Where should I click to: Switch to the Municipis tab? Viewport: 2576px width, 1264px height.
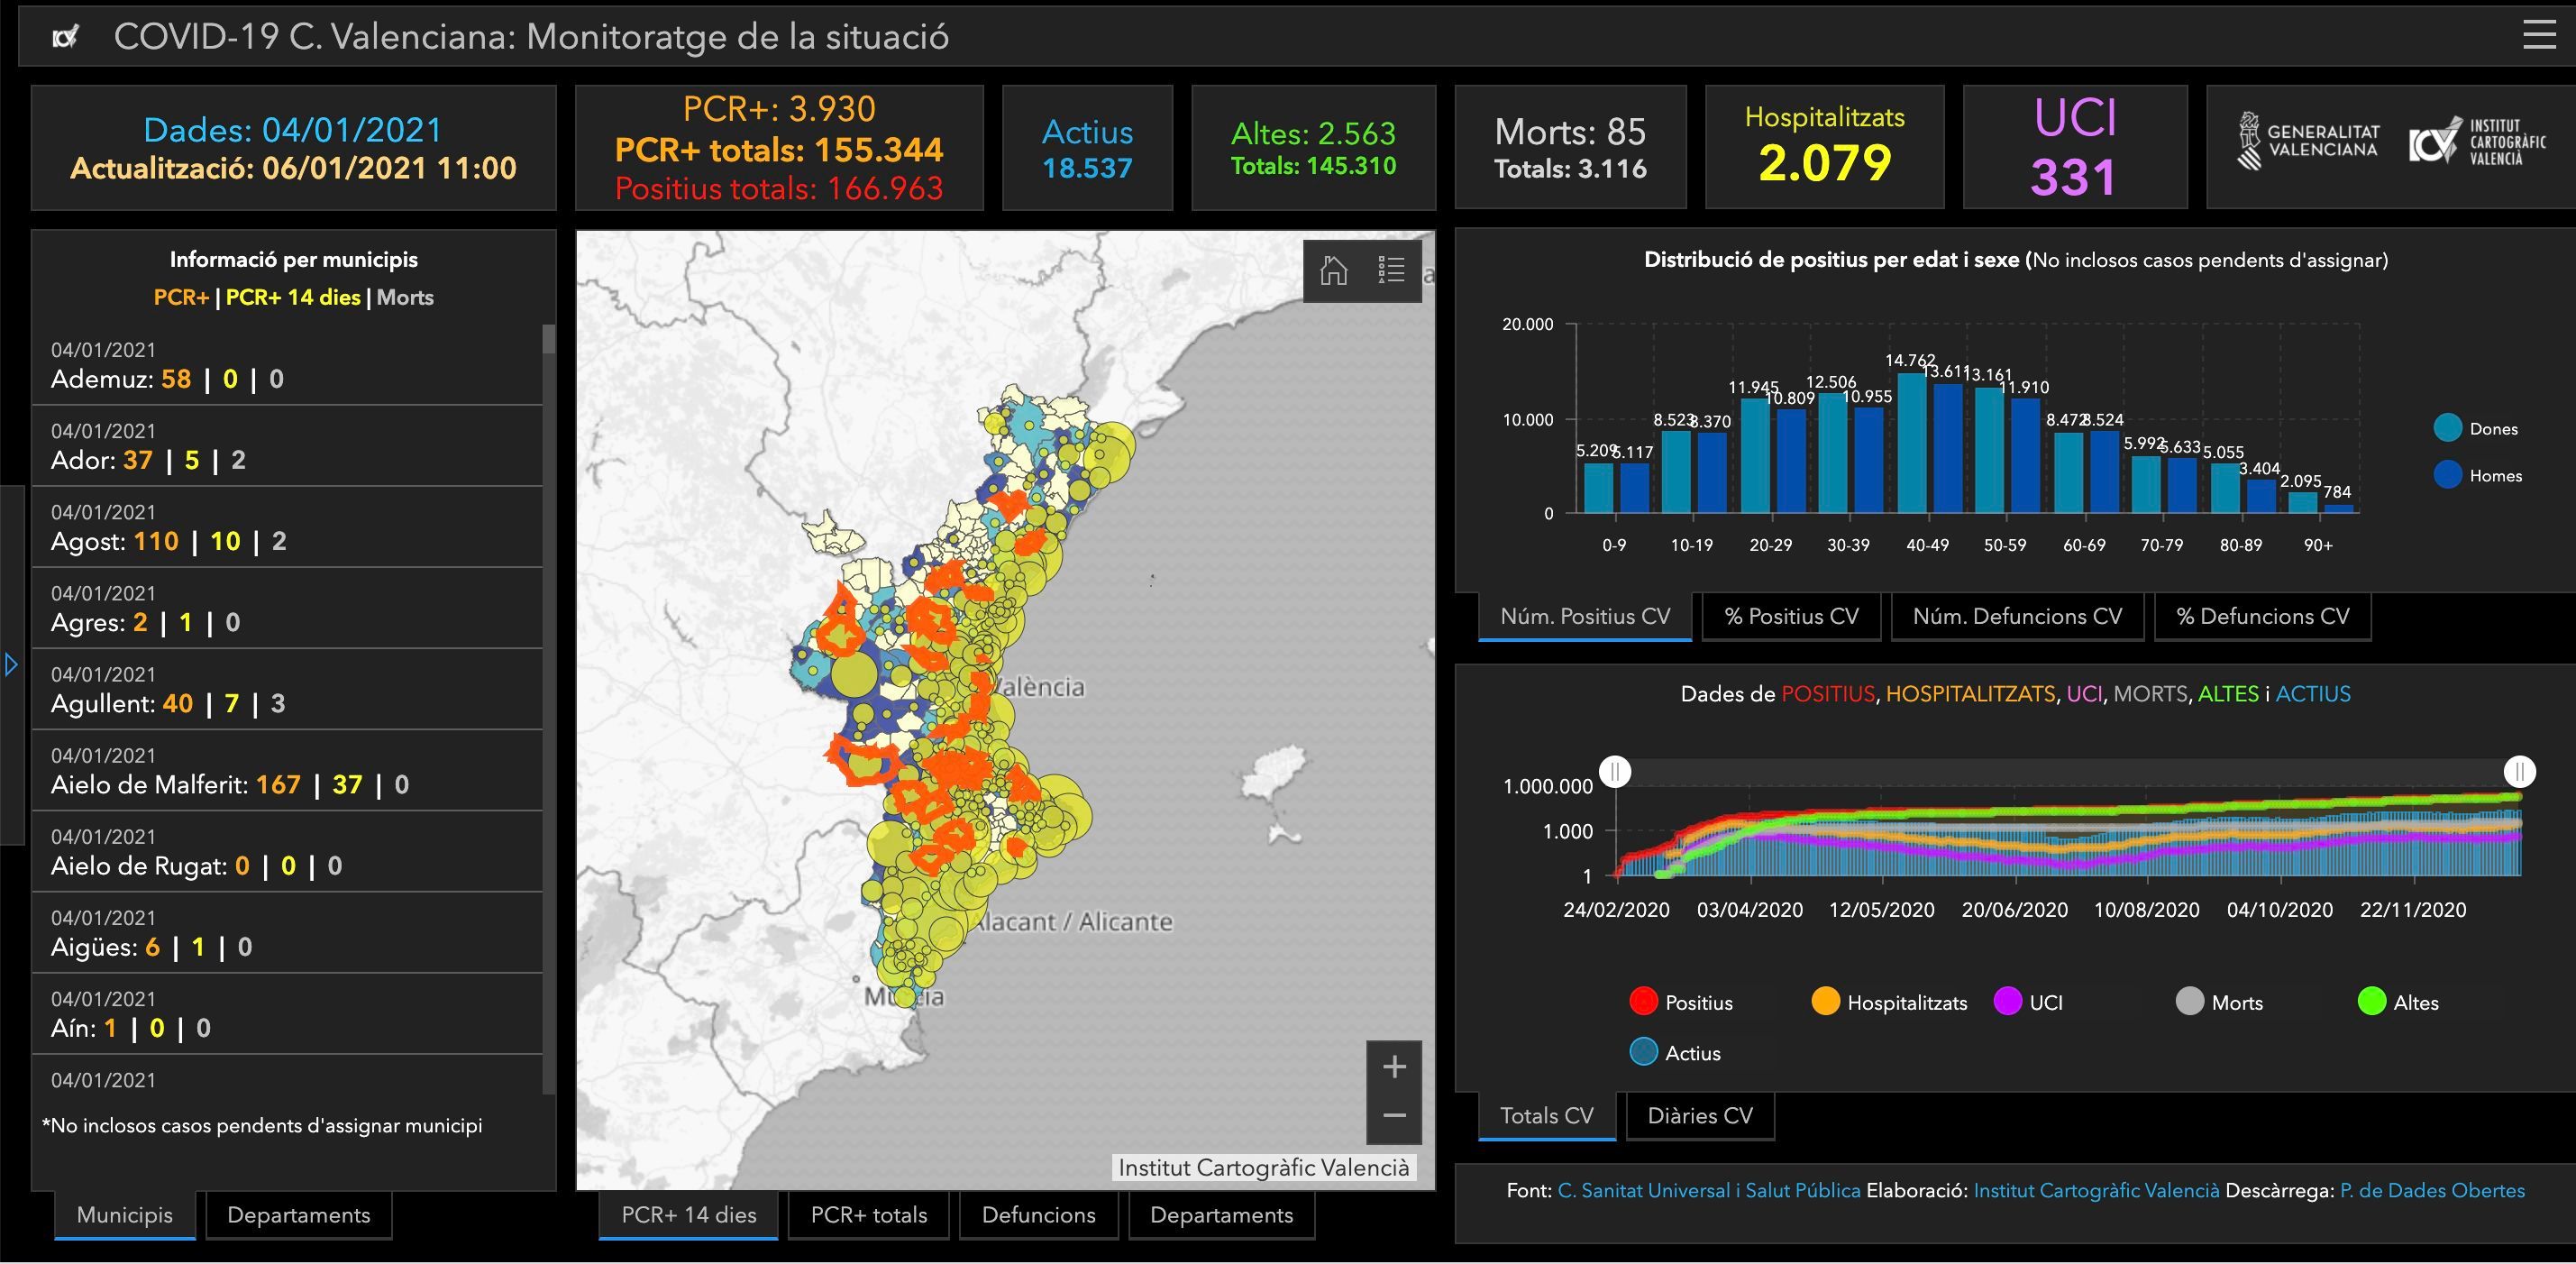(125, 1214)
